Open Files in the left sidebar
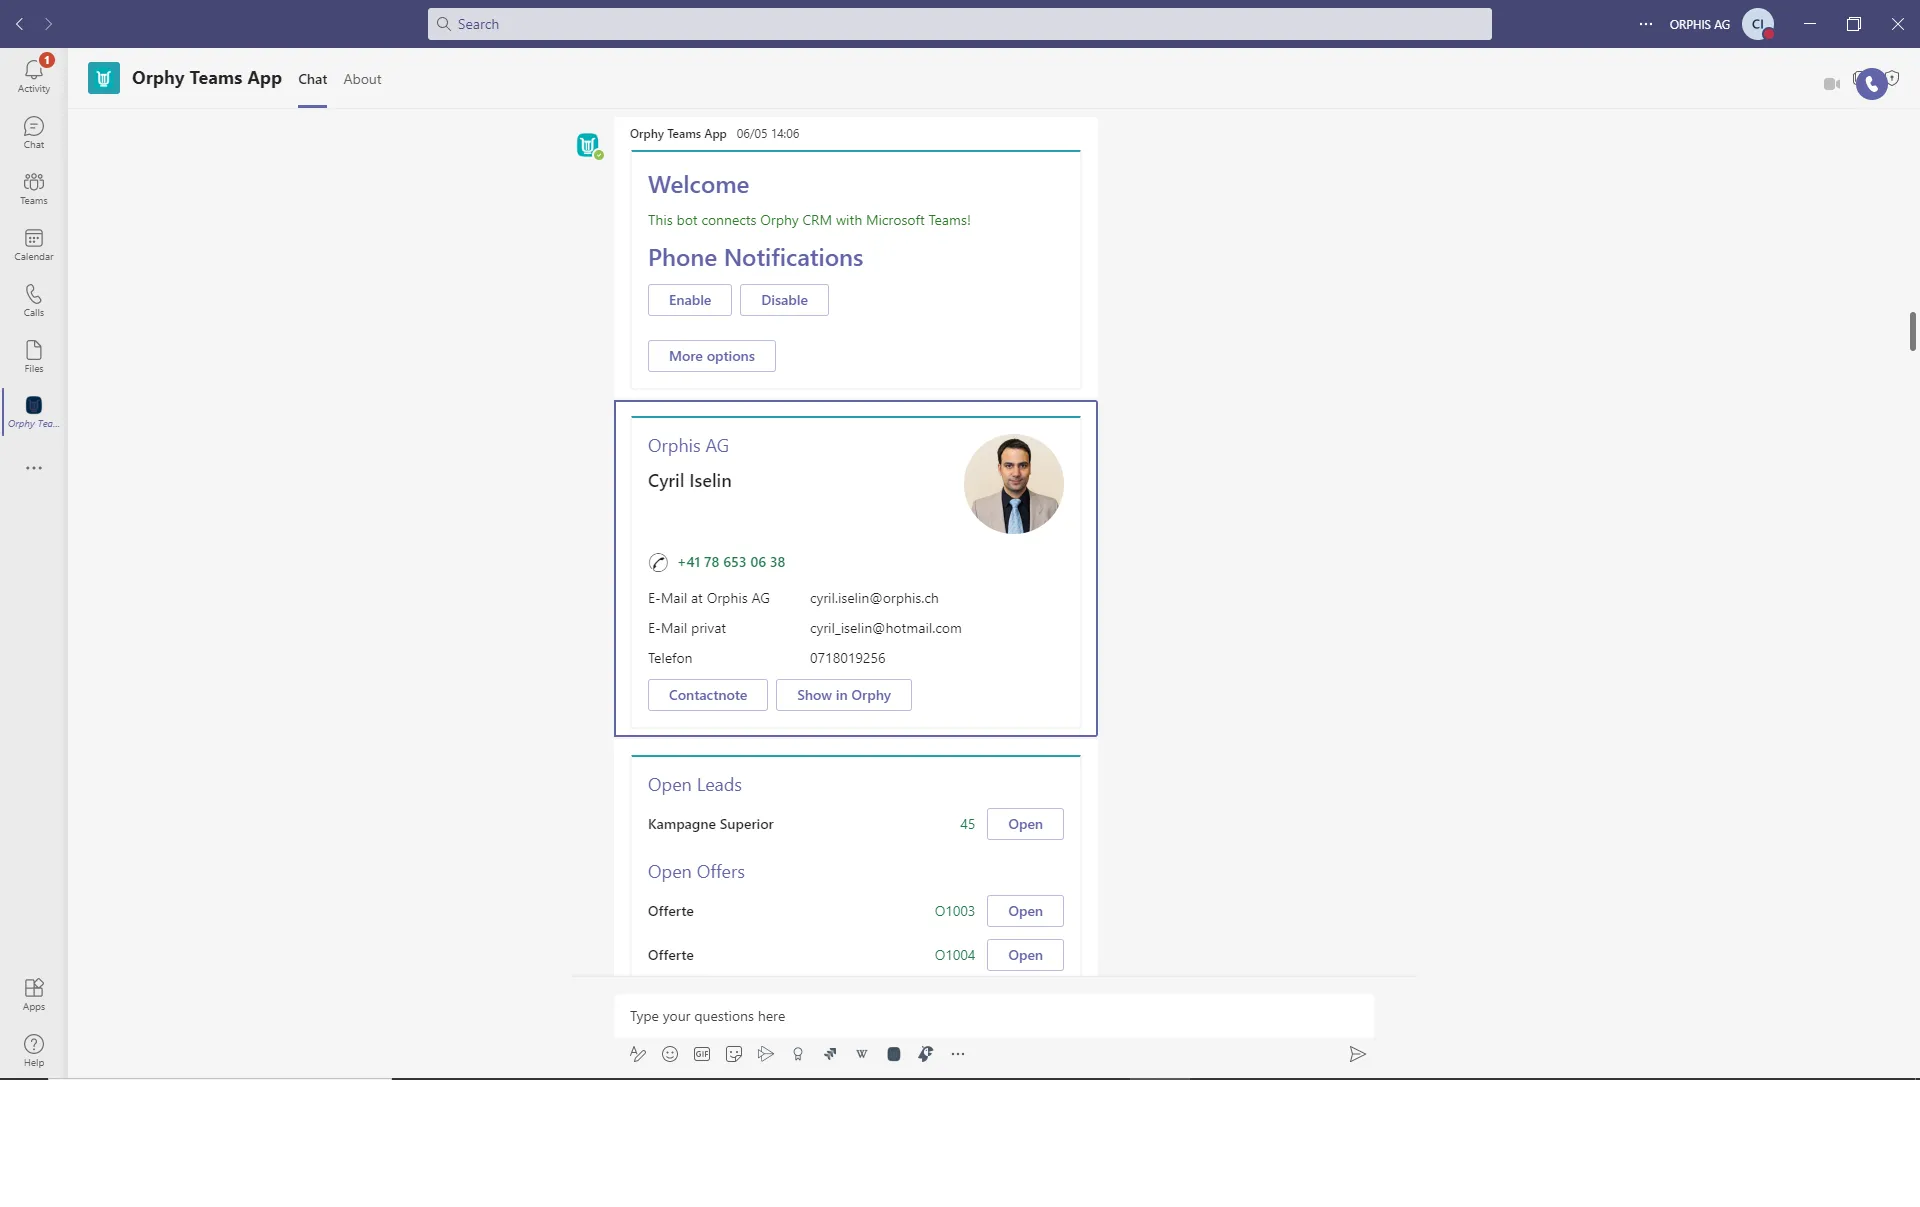Image resolution: width=1920 pixels, height=1207 pixels. pyautogui.click(x=34, y=356)
